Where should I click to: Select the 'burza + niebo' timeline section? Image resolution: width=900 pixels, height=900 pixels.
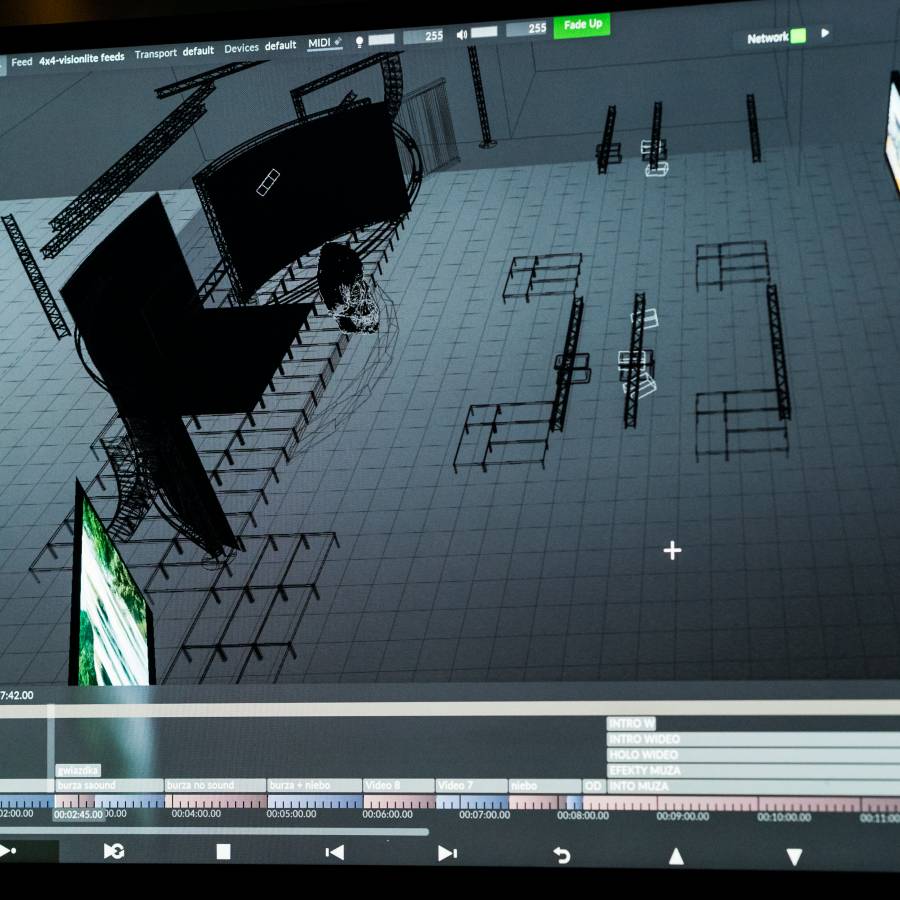tap(314, 786)
